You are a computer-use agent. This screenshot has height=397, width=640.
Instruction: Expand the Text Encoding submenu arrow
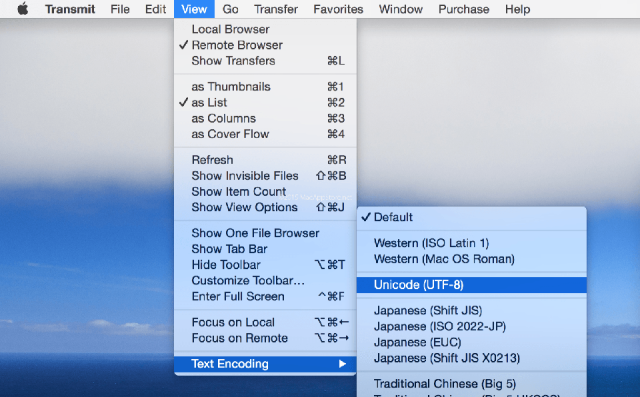[342, 364]
